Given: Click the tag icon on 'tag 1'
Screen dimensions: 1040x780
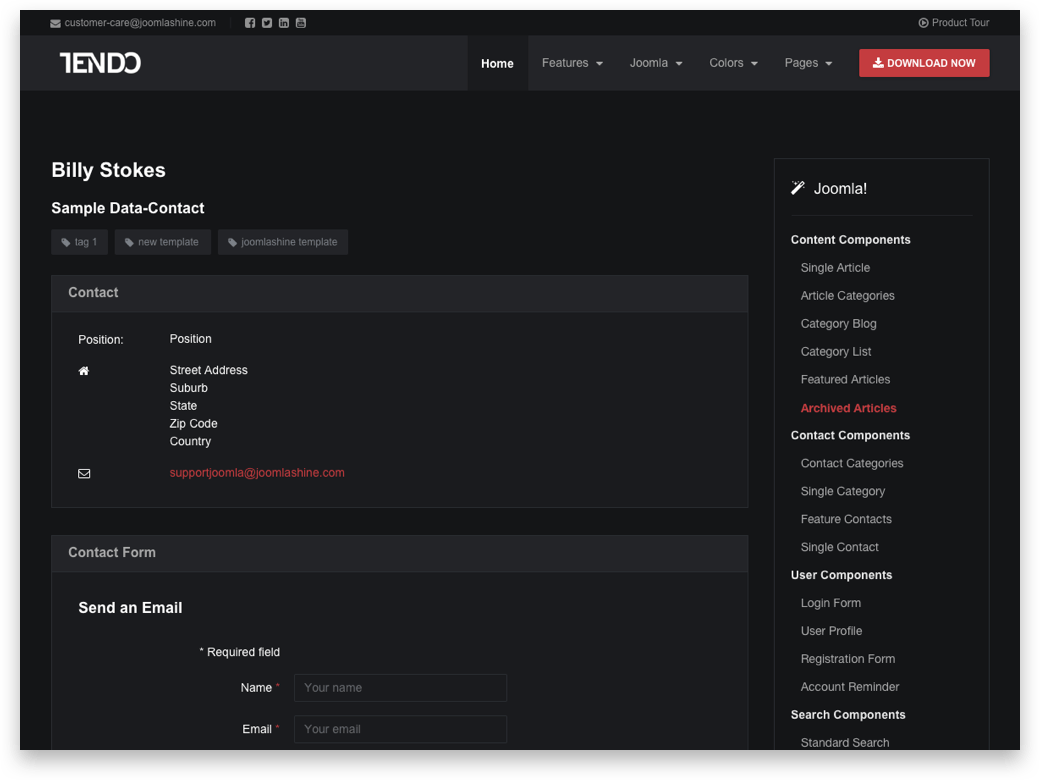Looking at the screenshot, I should click(66, 243).
